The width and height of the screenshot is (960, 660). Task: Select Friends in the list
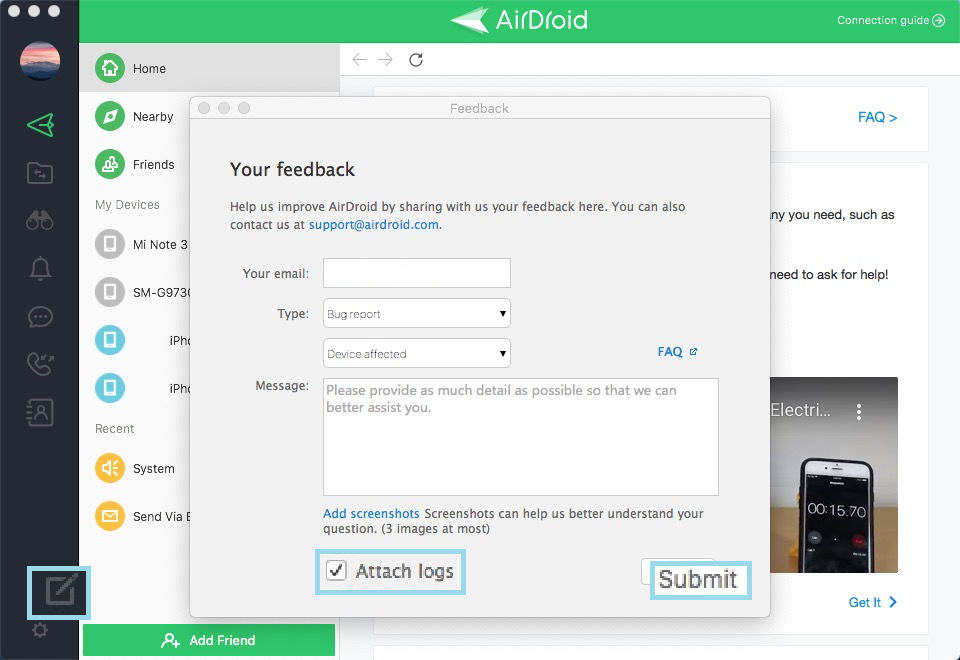pyautogui.click(x=153, y=165)
